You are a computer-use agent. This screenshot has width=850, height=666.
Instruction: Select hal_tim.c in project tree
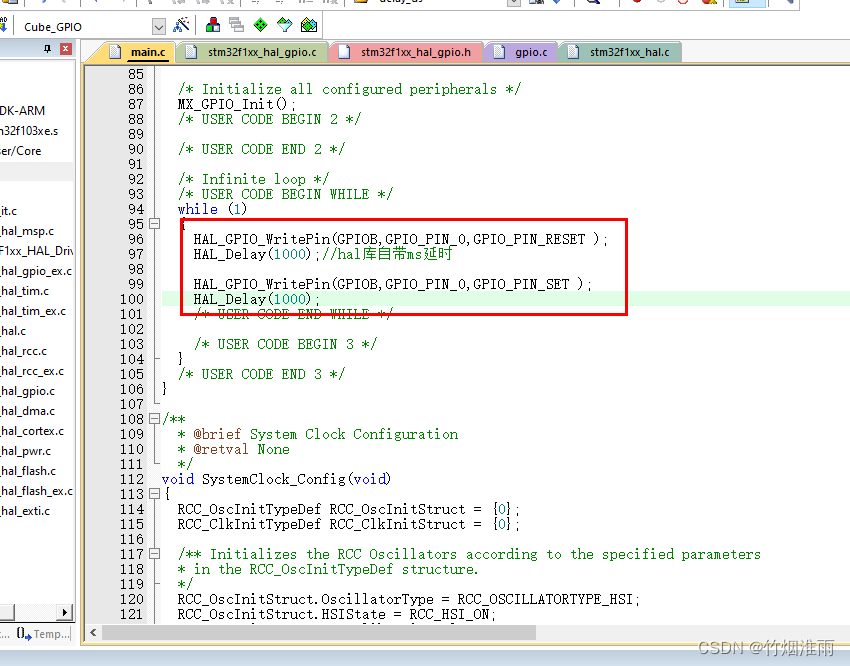[x=25, y=291]
